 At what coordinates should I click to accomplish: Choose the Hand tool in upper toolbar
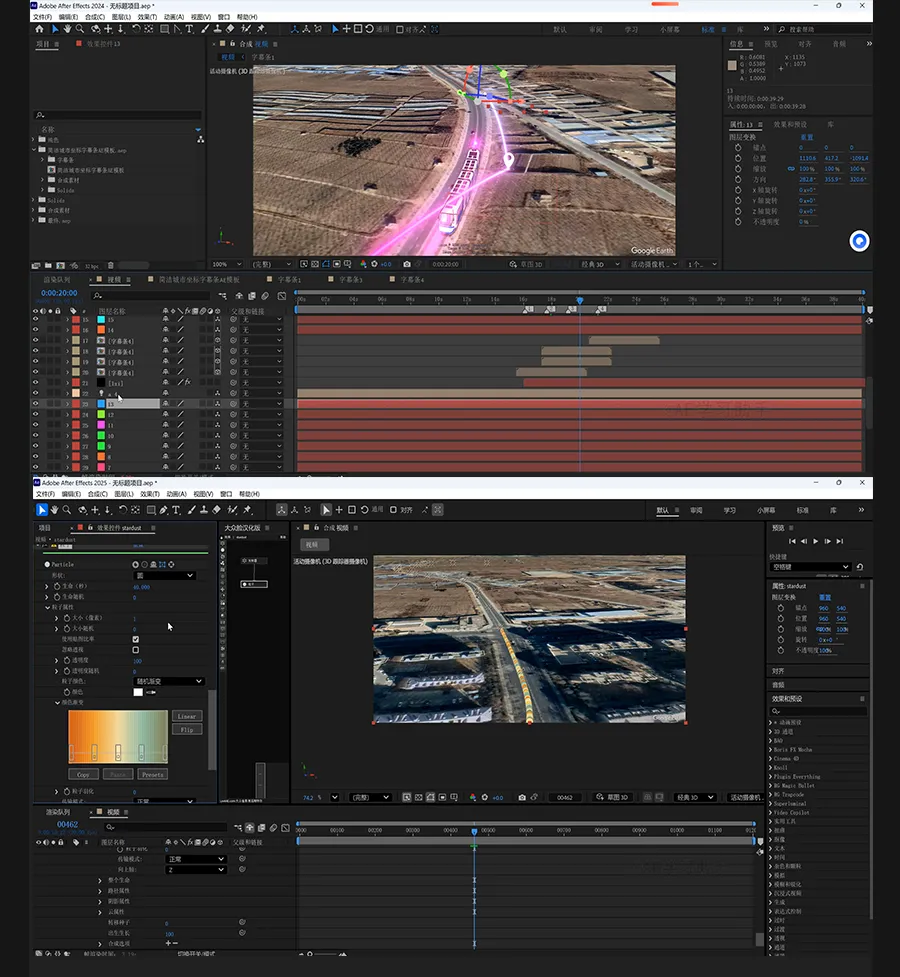[68, 29]
